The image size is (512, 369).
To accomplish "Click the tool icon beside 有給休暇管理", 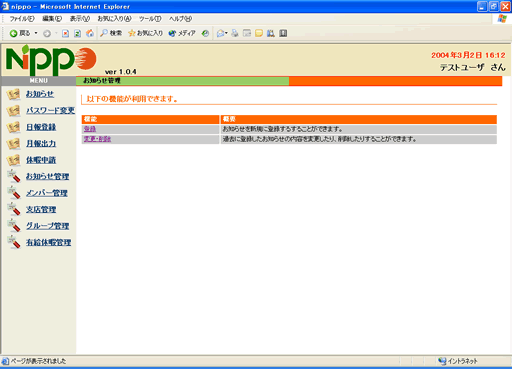I will pos(14,242).
